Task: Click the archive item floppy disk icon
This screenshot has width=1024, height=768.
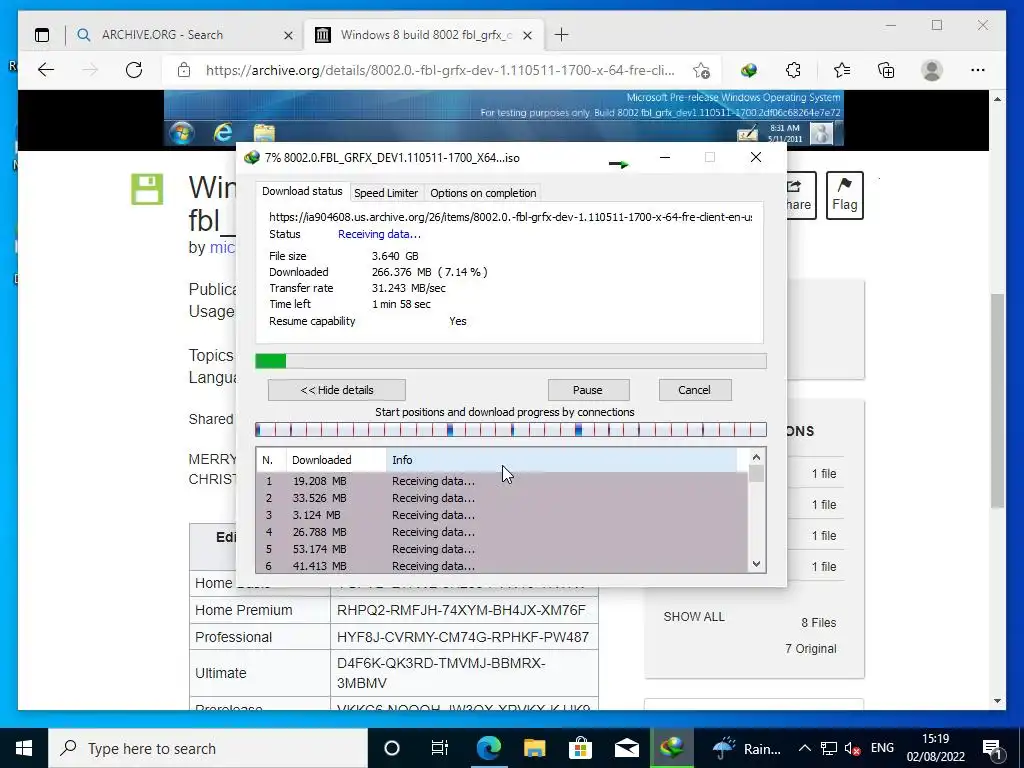Action: point(147,189)
